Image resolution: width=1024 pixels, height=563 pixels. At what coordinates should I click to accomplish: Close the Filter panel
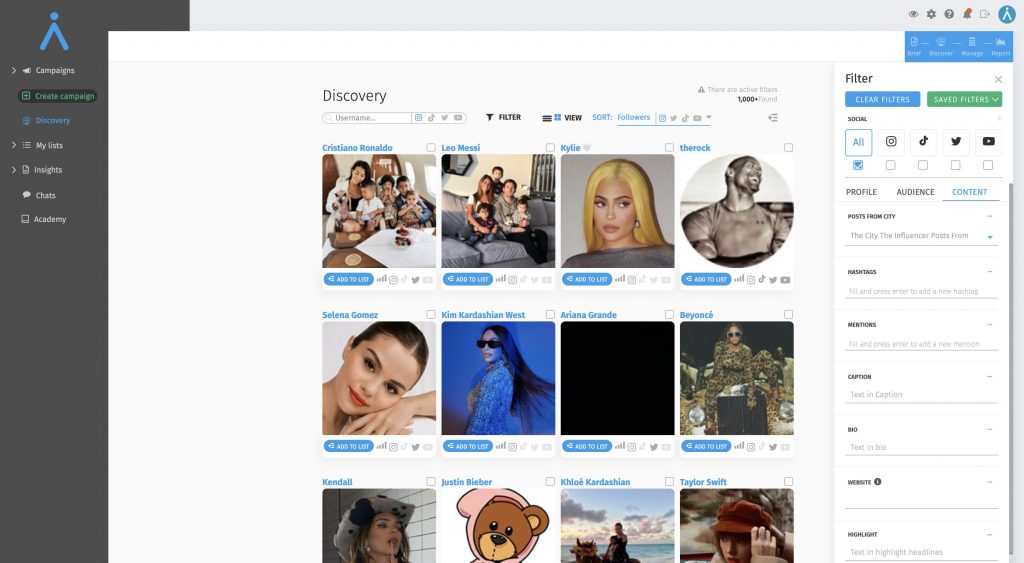[998, 79]
